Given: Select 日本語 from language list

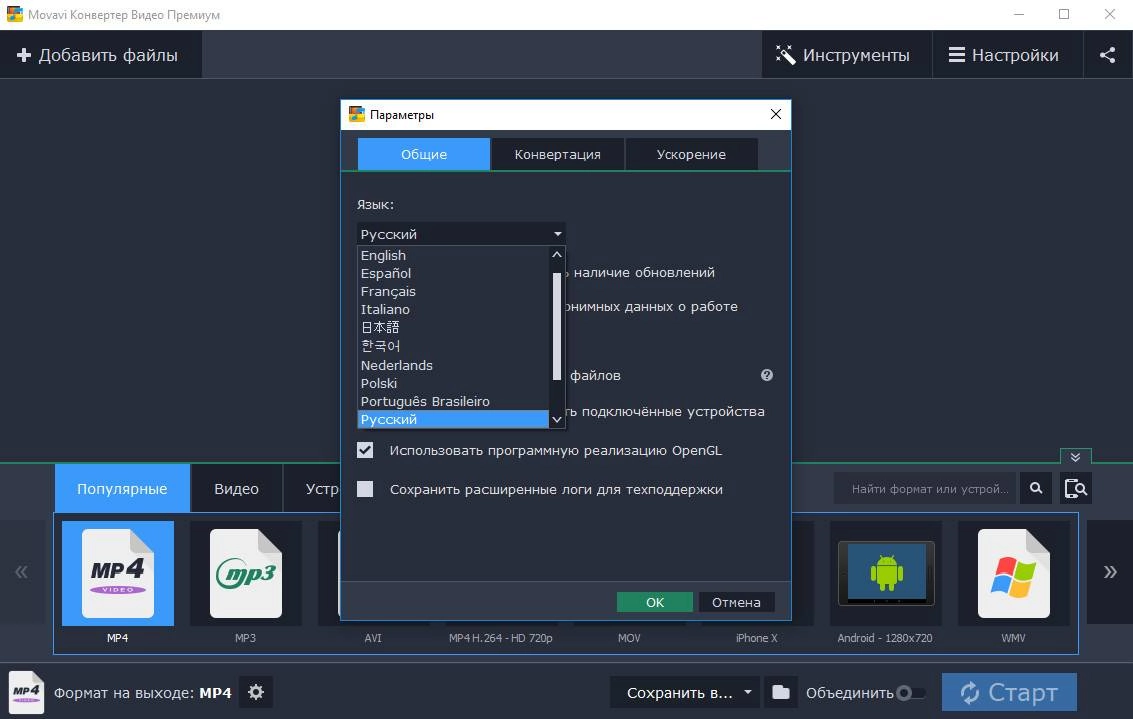Looking at the screenshot, I should [453, 327].
